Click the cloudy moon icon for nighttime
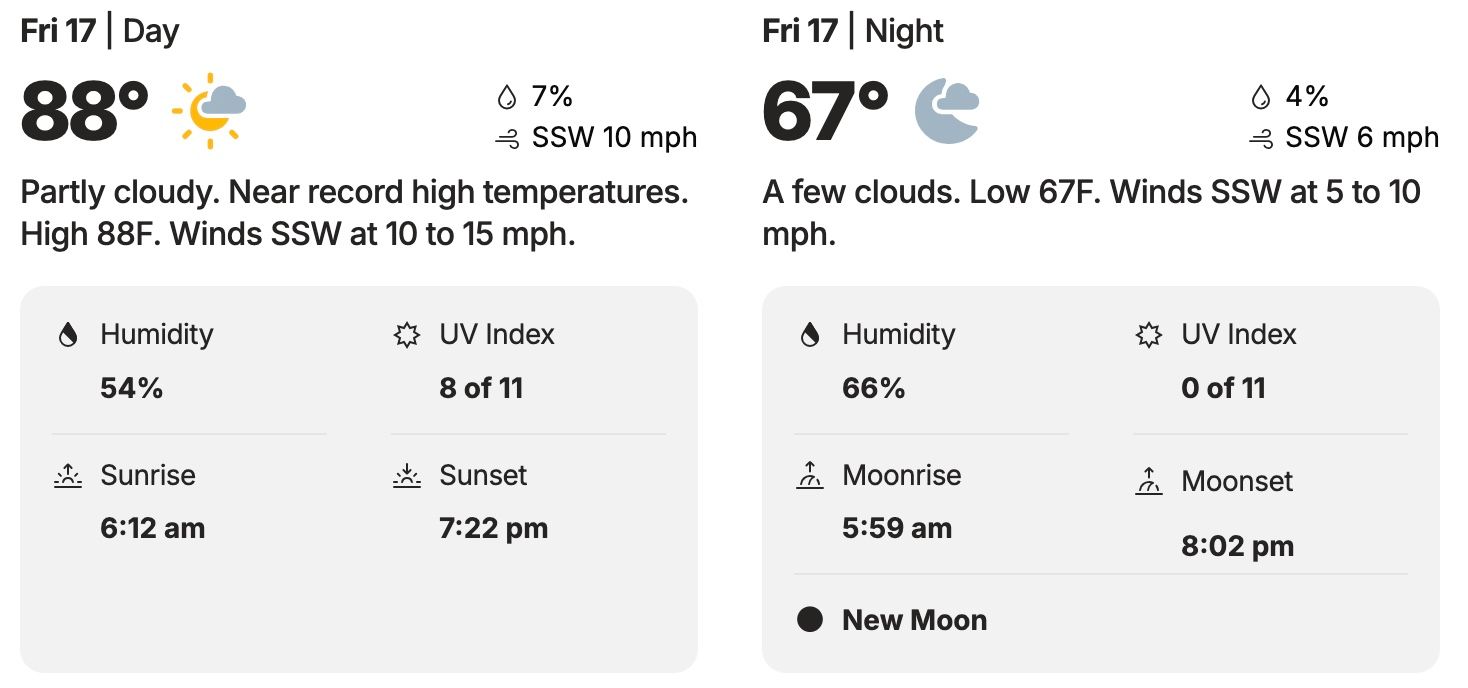This screenshot has width=1468, height=688. tap(947, 111)
